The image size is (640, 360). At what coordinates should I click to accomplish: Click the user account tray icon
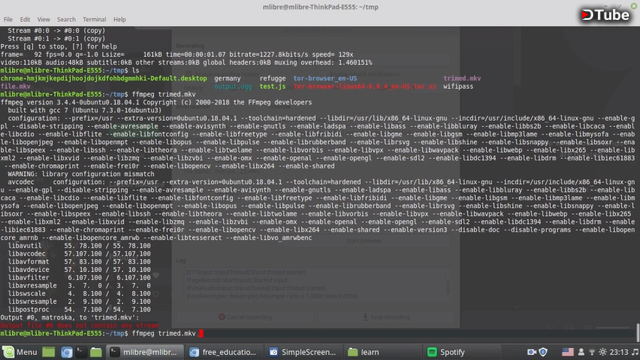581,352
